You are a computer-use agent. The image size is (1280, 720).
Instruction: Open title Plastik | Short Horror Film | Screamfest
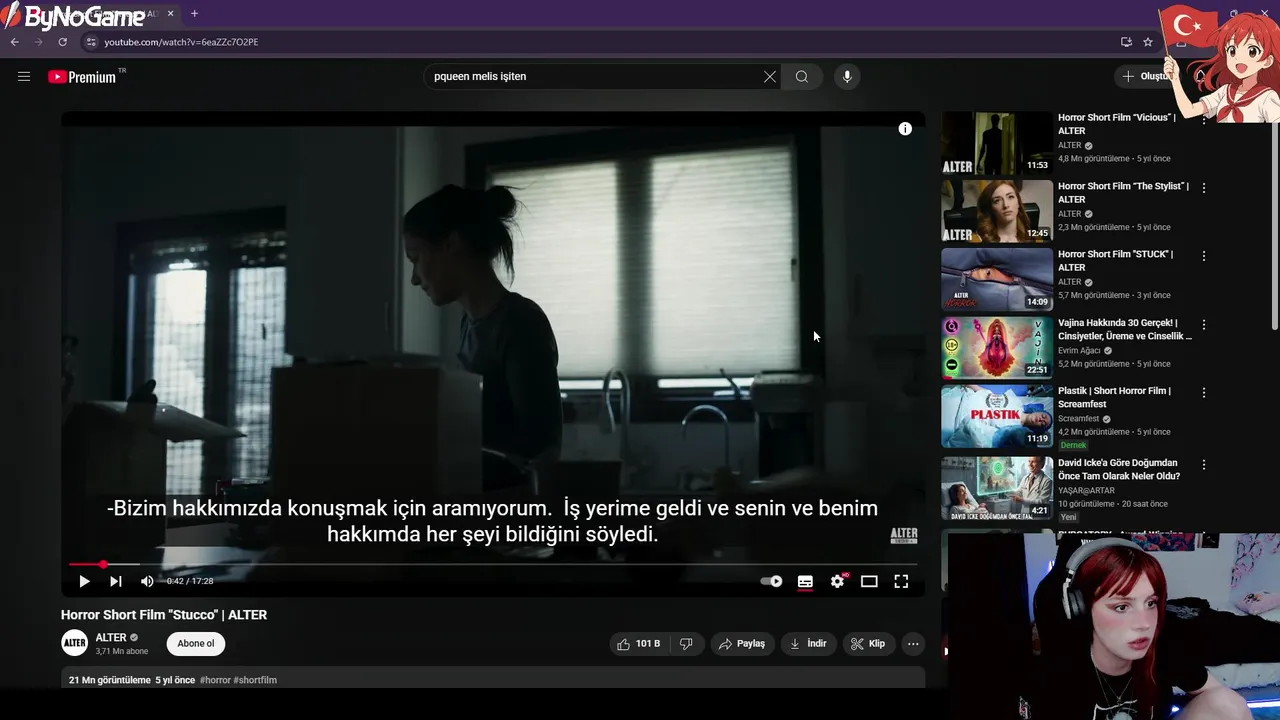(x=1114, y=397)
